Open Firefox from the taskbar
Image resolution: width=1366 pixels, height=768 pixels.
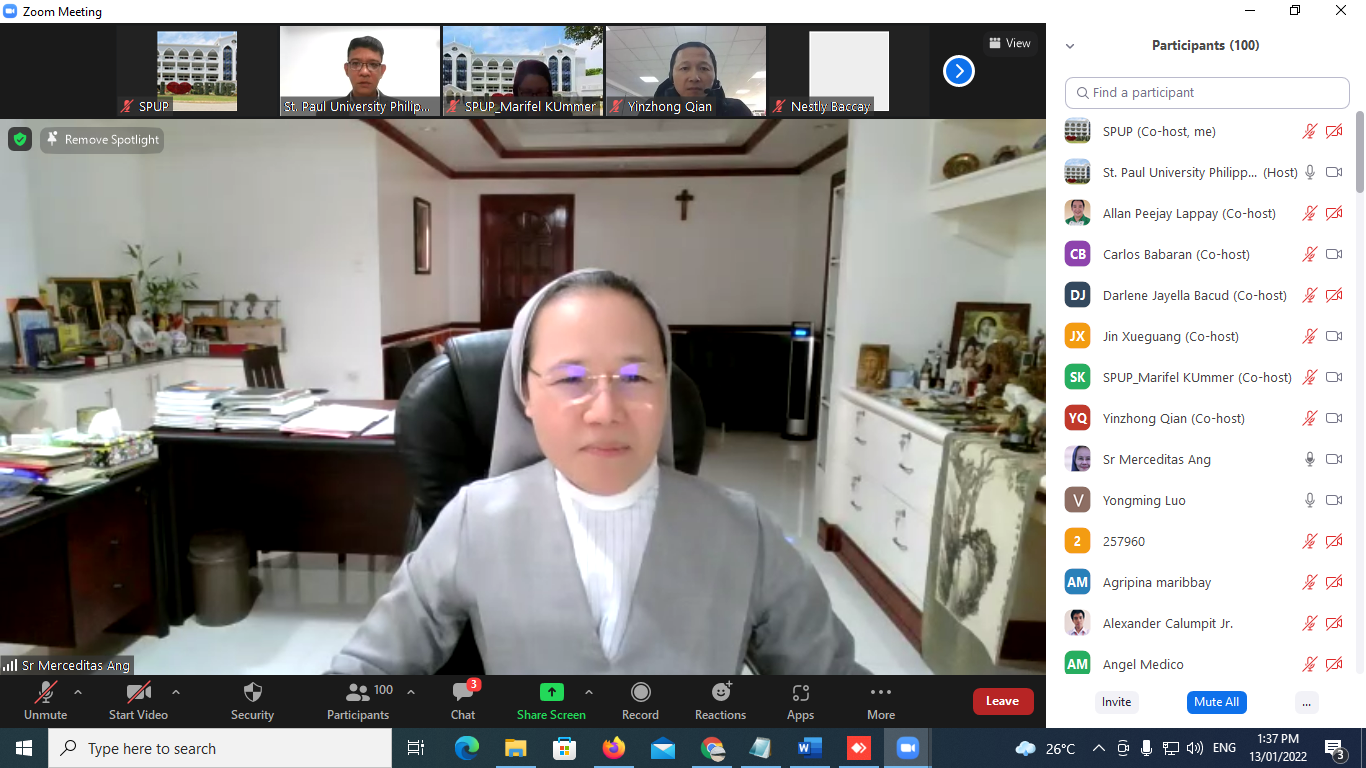pyautogui.click(x=614, y=748)
